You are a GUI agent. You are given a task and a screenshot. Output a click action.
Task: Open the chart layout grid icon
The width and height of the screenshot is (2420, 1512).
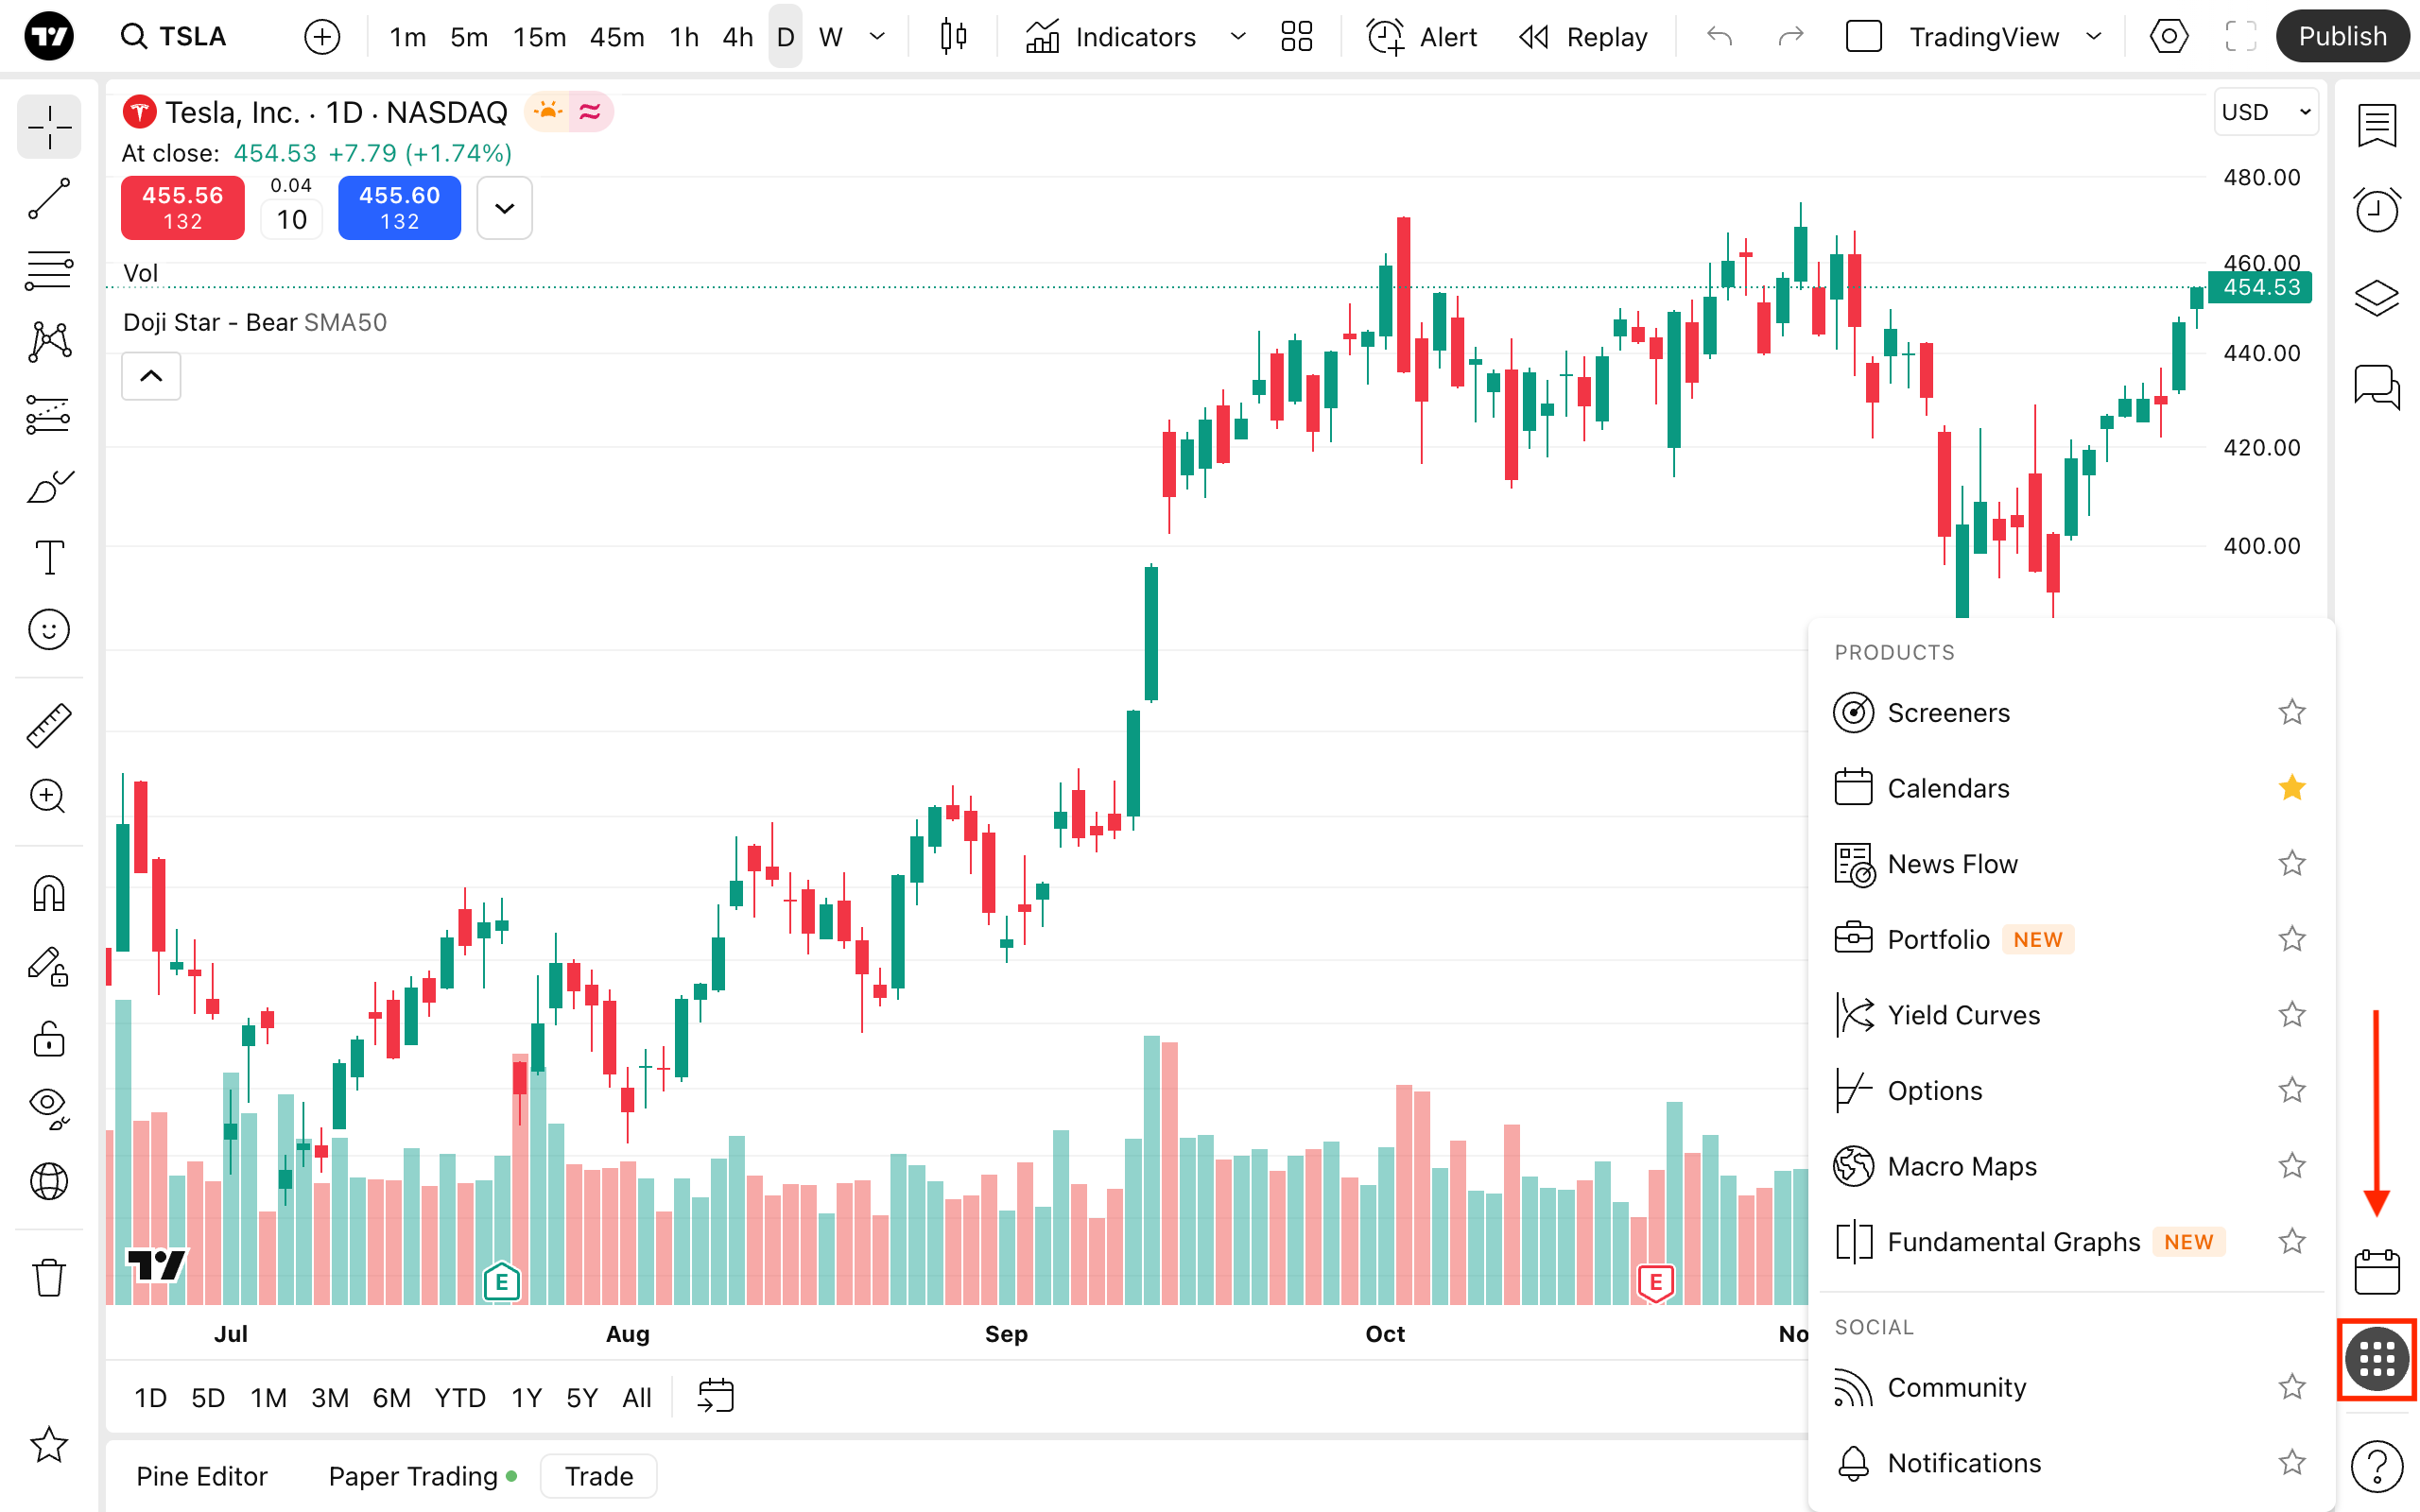click(1296, 37)
